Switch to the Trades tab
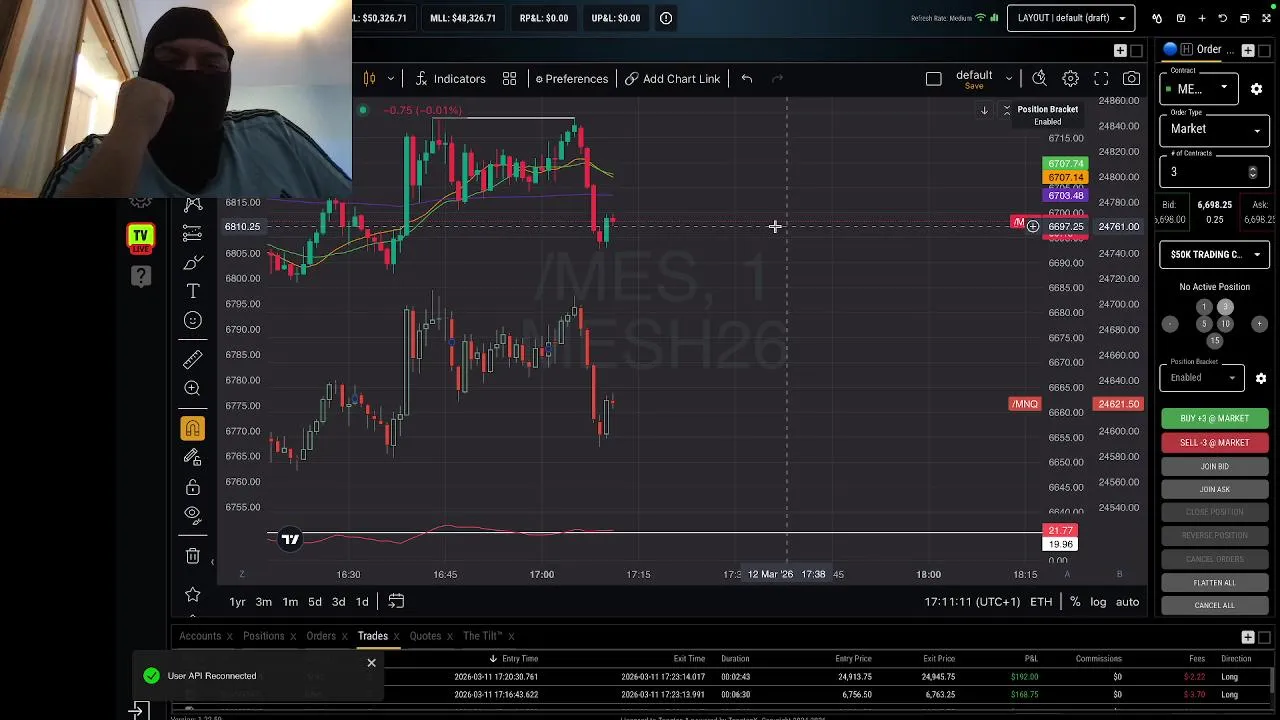 372,636
